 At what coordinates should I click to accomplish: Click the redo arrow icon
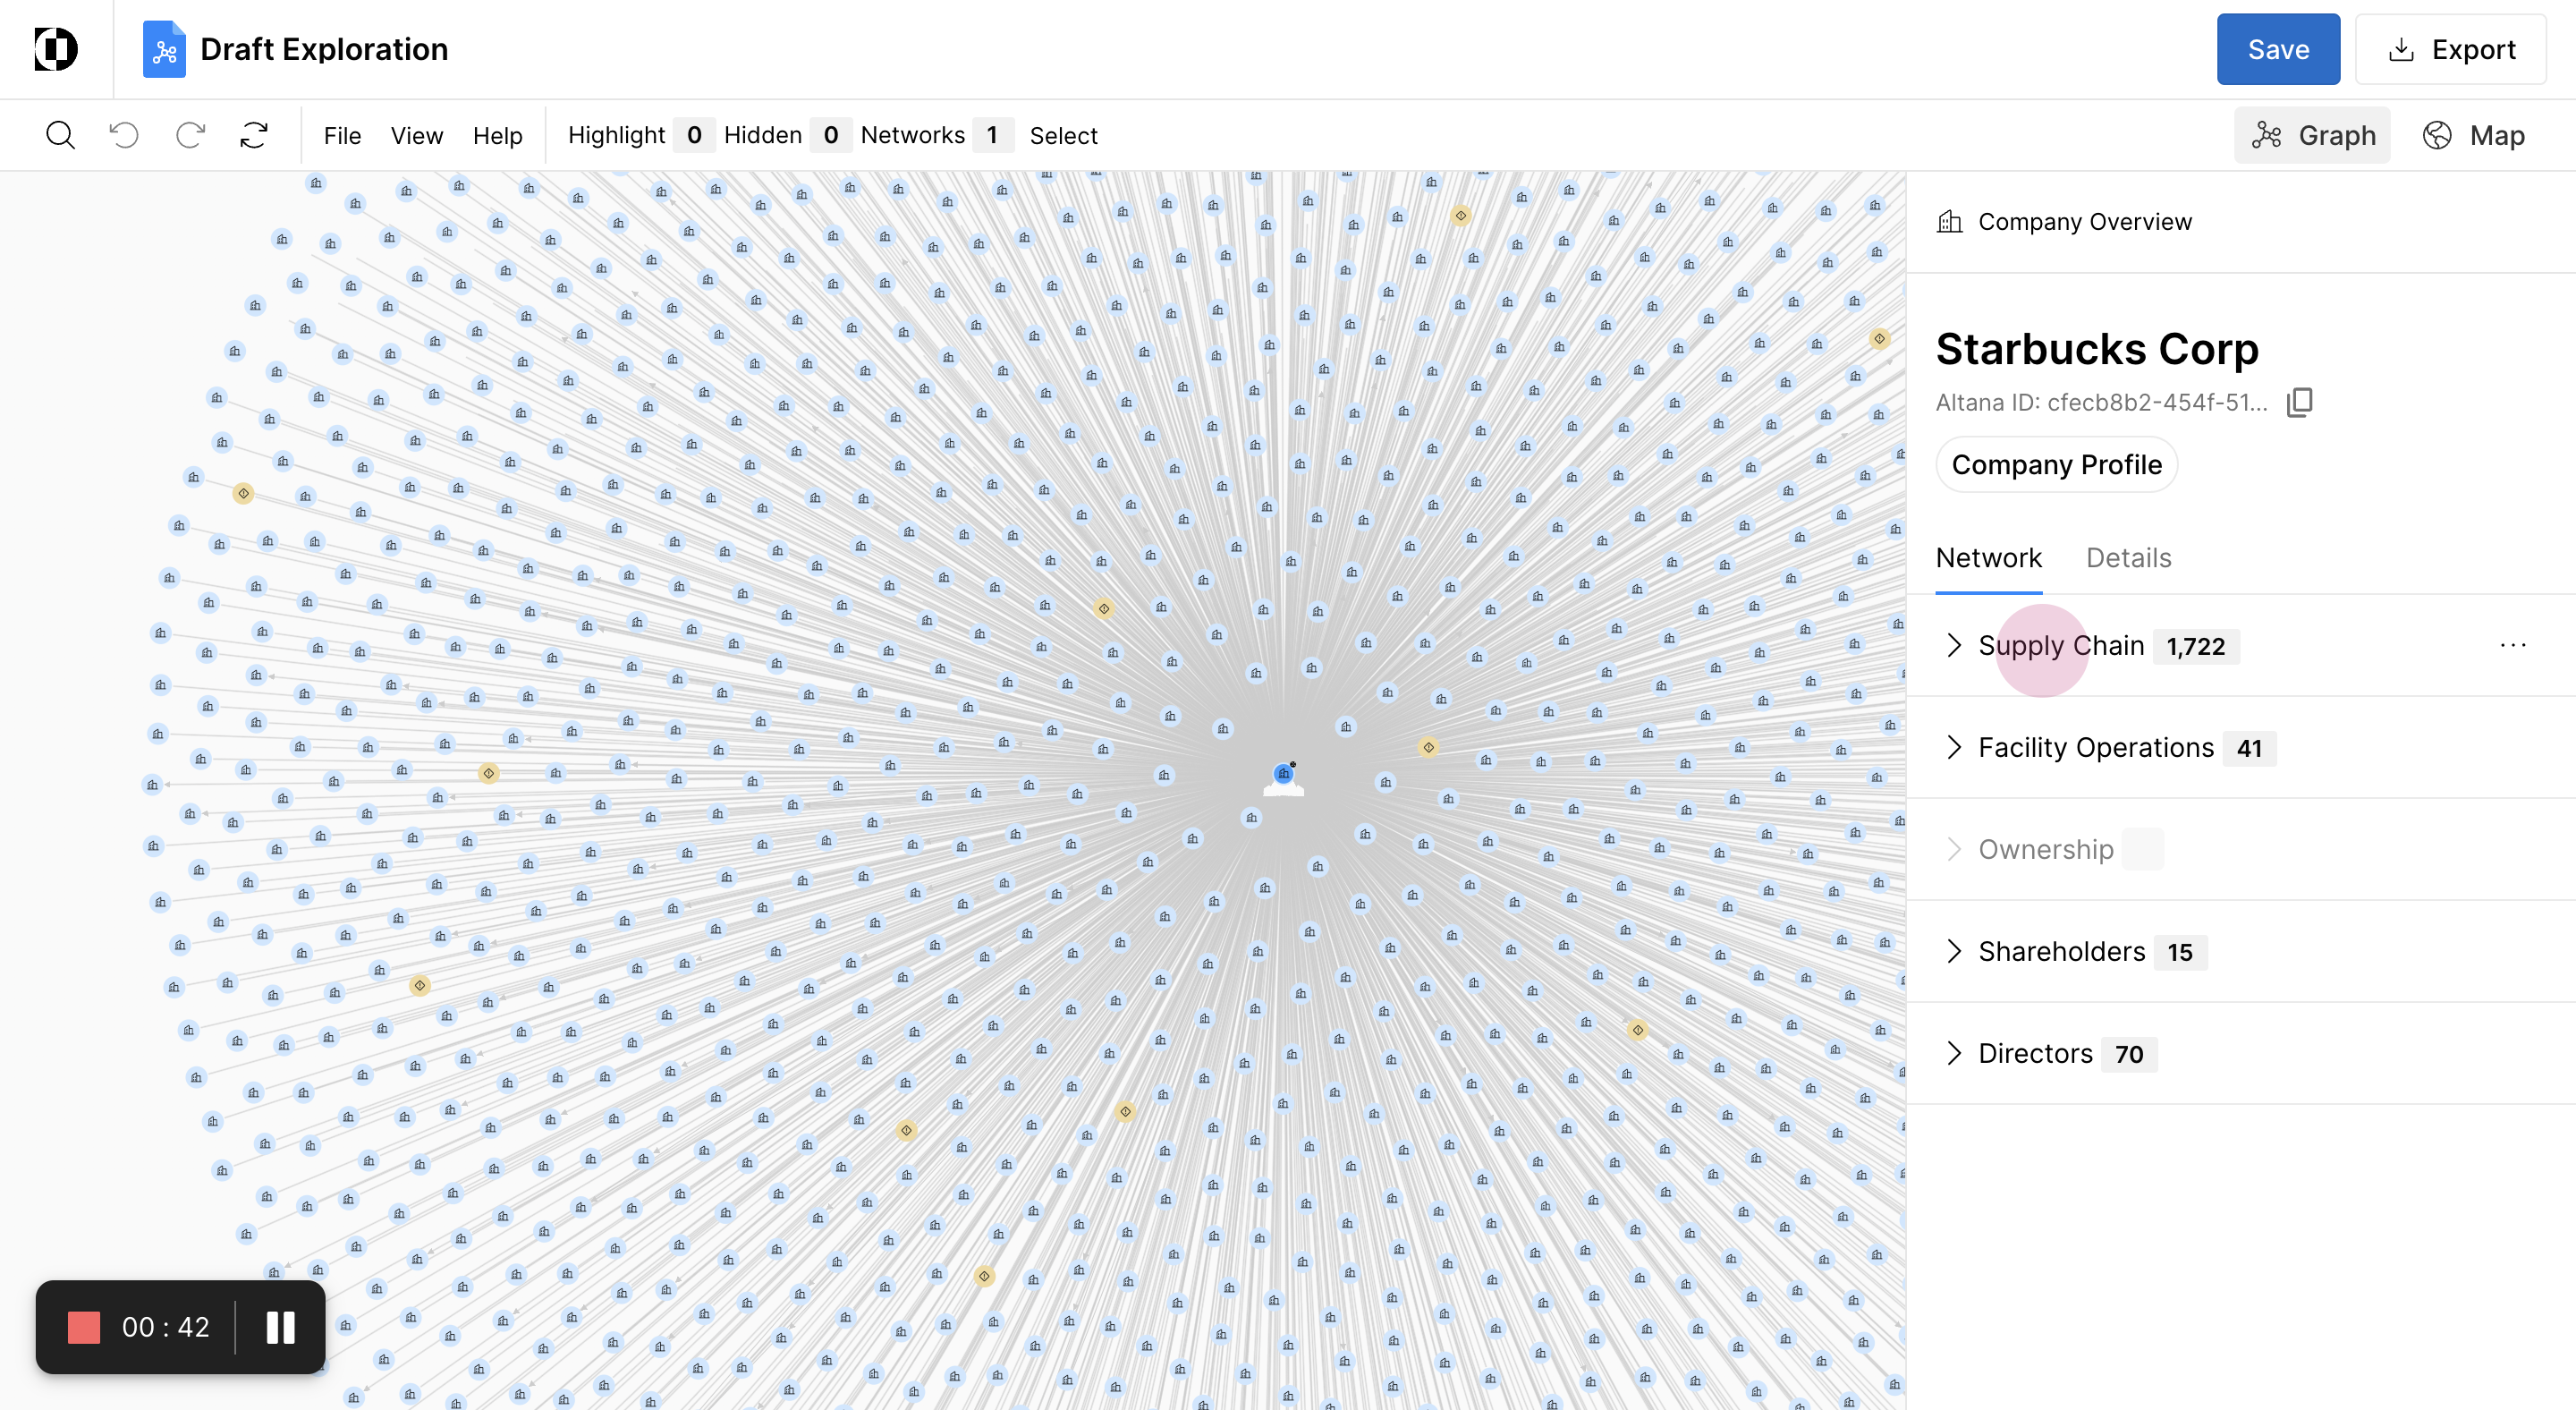[x=190, y=135]
